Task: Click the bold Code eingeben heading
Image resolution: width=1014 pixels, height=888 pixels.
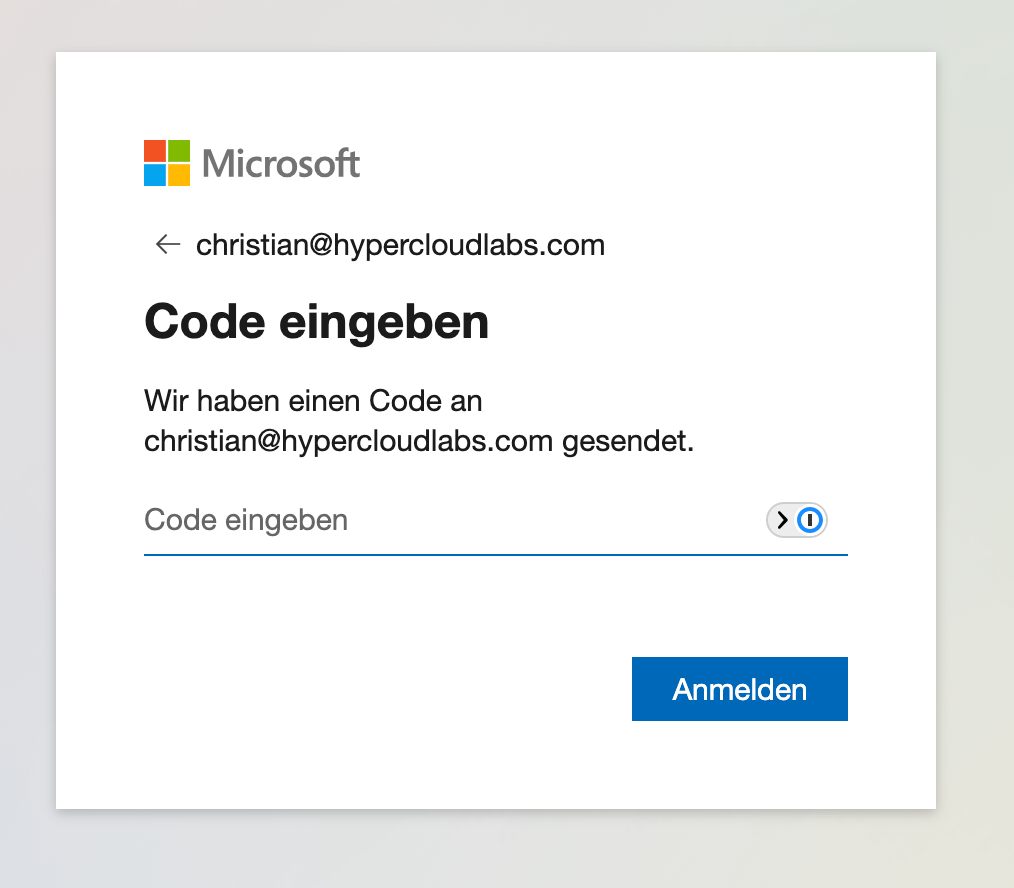Action: [317, 322]
